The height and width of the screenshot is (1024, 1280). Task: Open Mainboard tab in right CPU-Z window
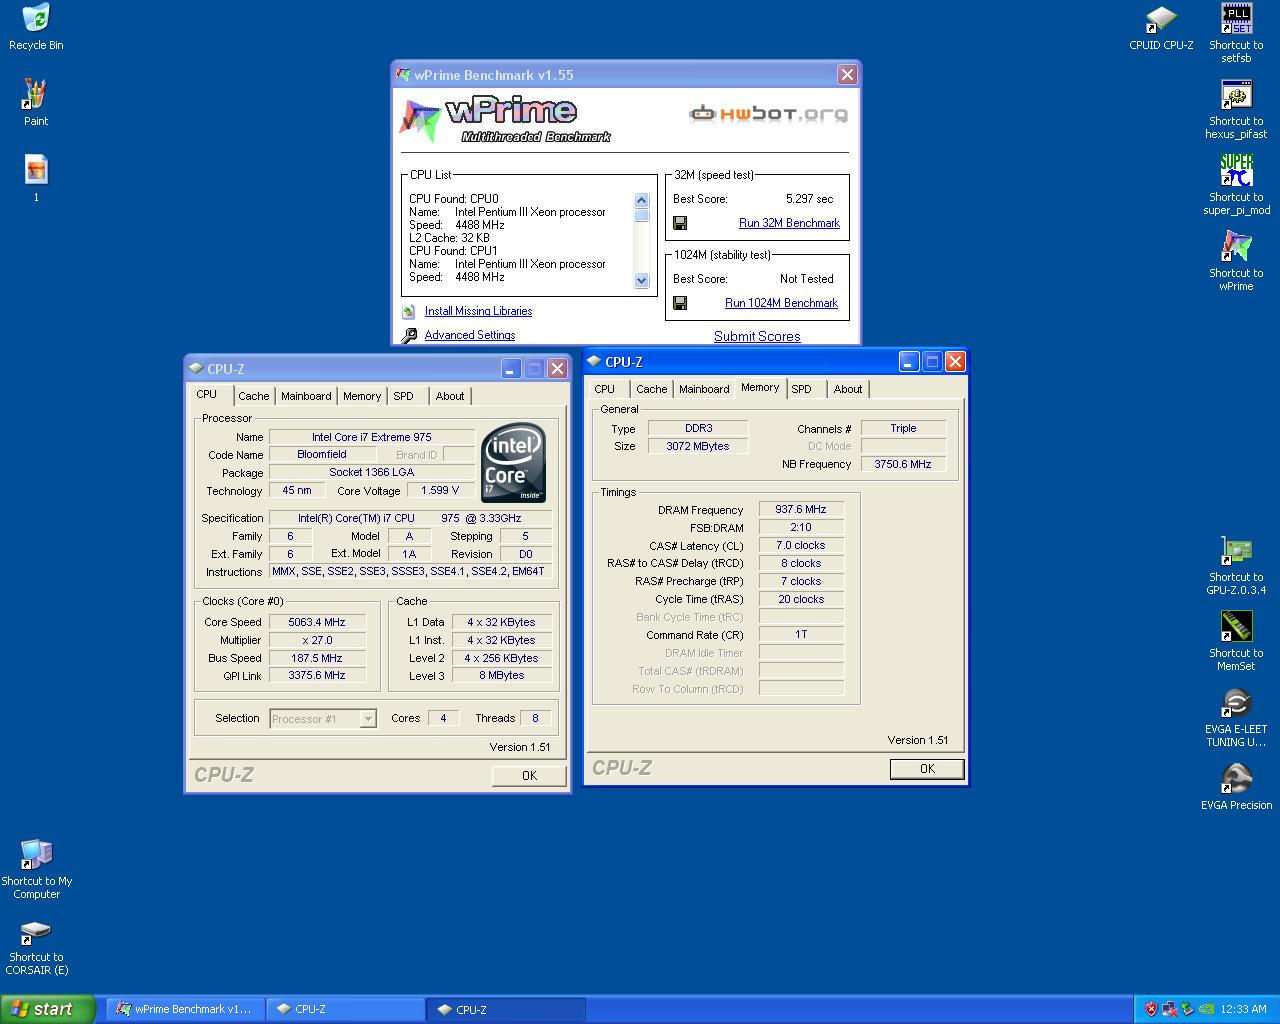[704, 389]
